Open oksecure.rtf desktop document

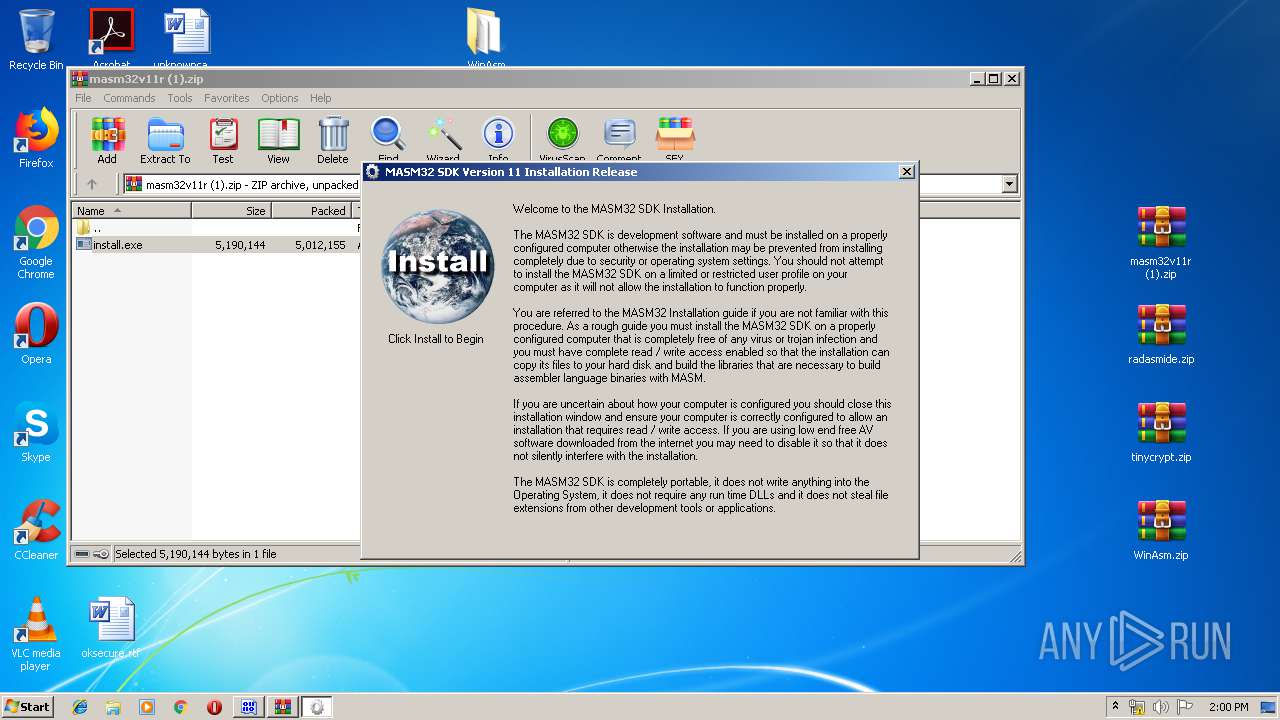(110, 628)
